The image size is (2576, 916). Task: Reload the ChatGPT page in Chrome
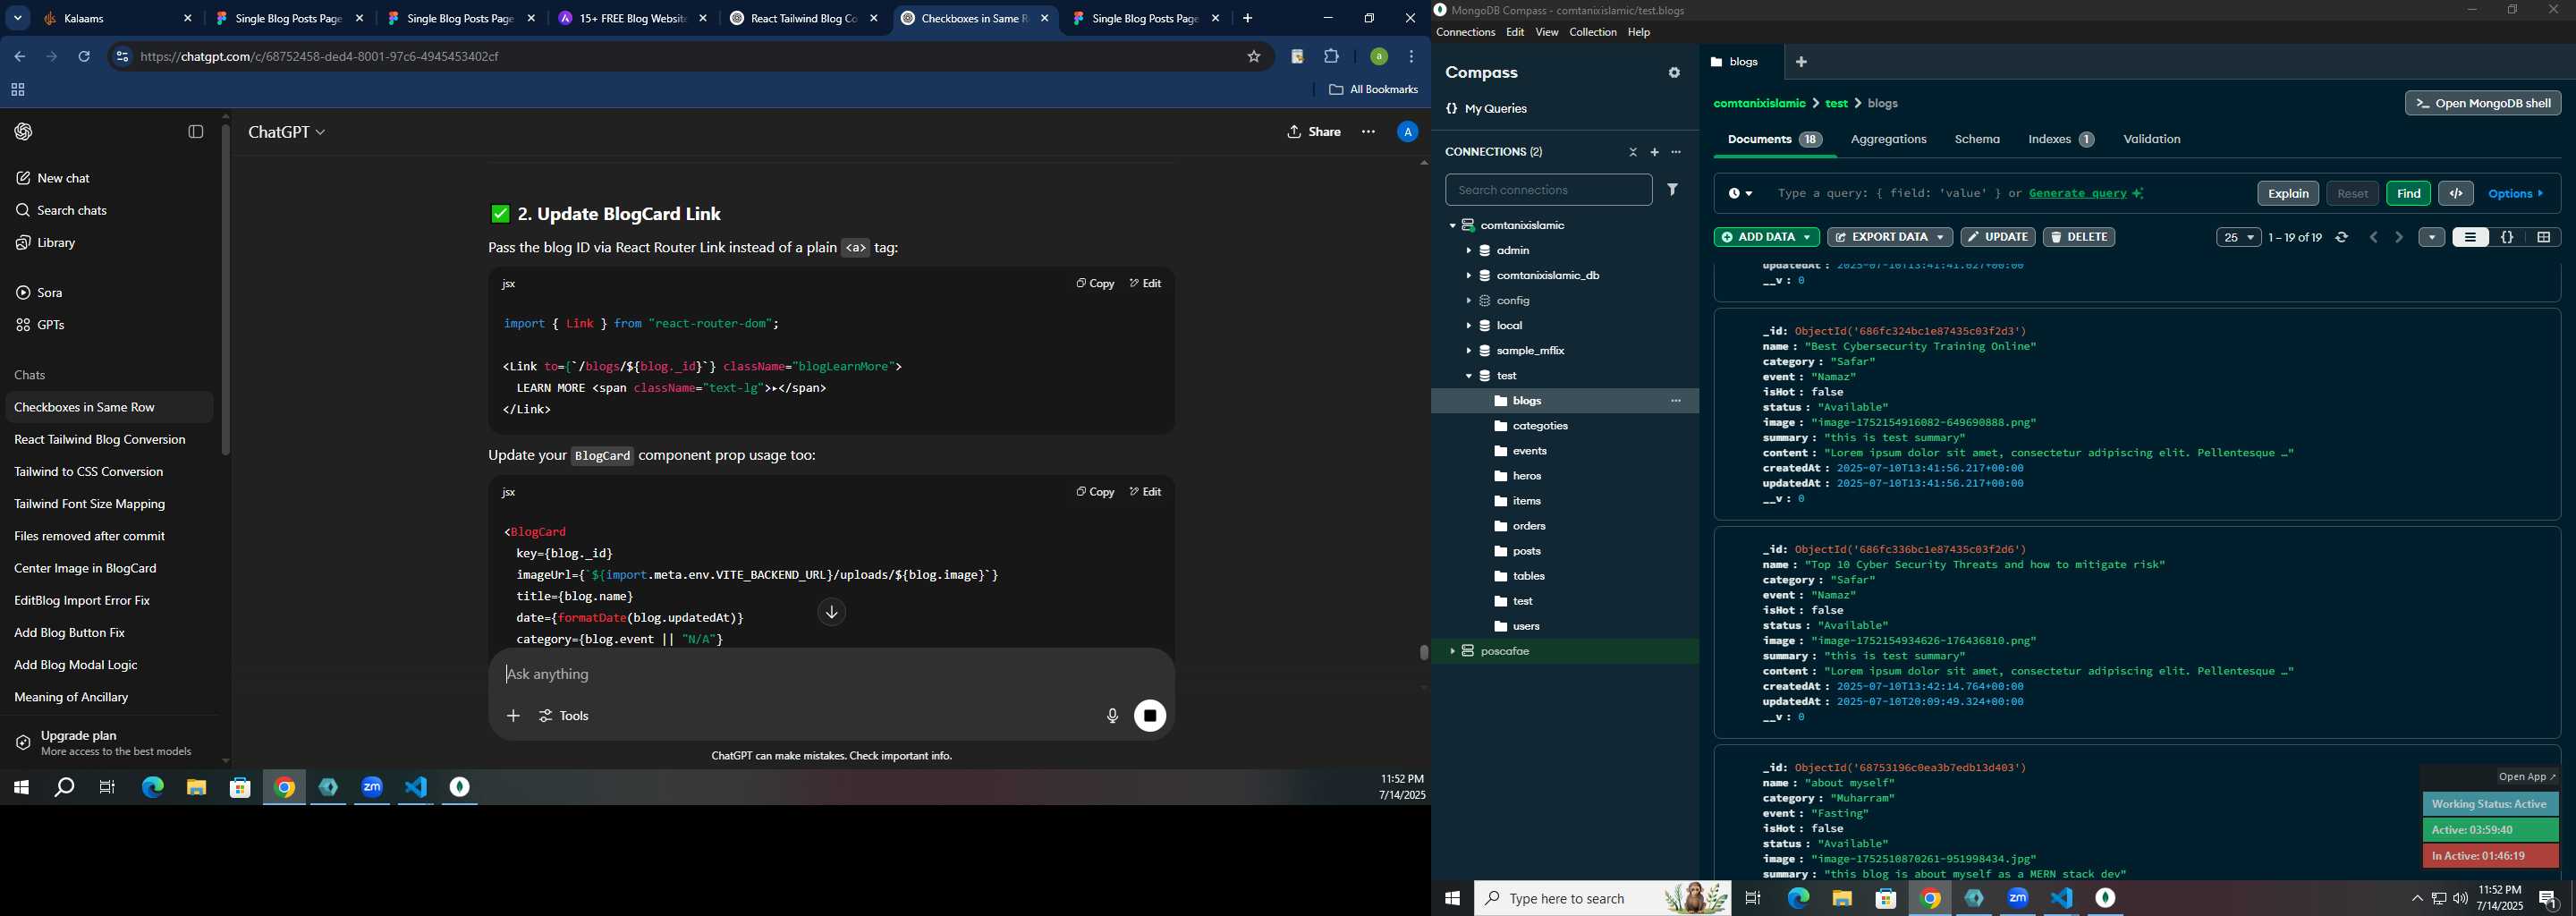point(84,57)
